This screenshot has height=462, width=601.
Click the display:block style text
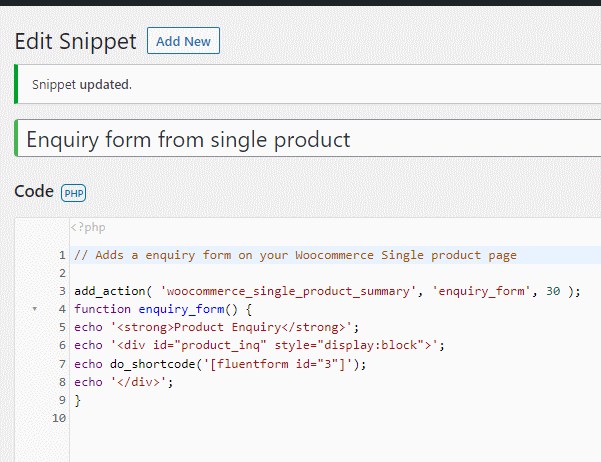[371, 345]
